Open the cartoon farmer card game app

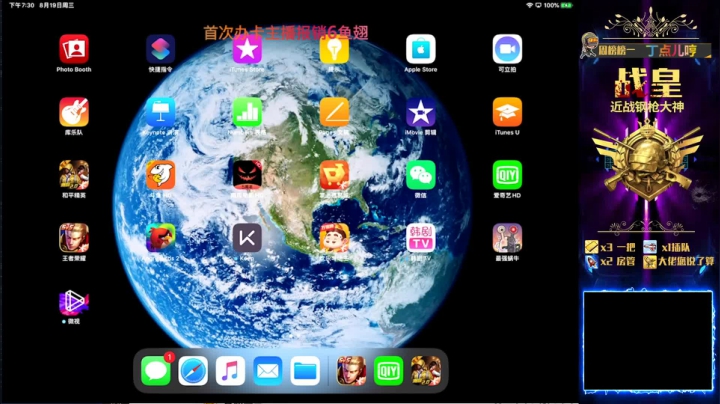coord(334,237)
